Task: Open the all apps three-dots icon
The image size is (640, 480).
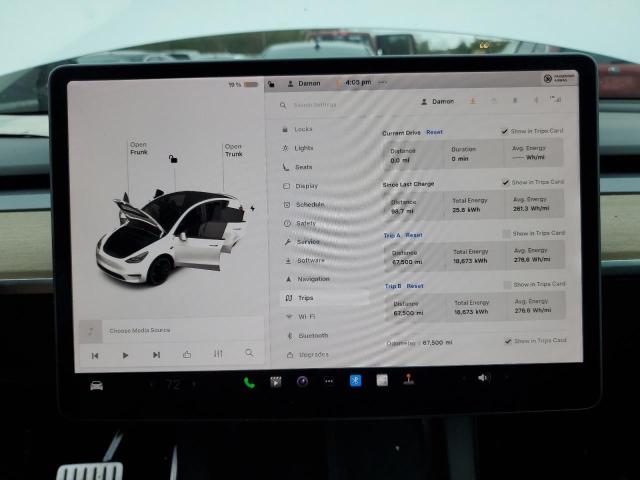Action: click(x=329, y=381)
